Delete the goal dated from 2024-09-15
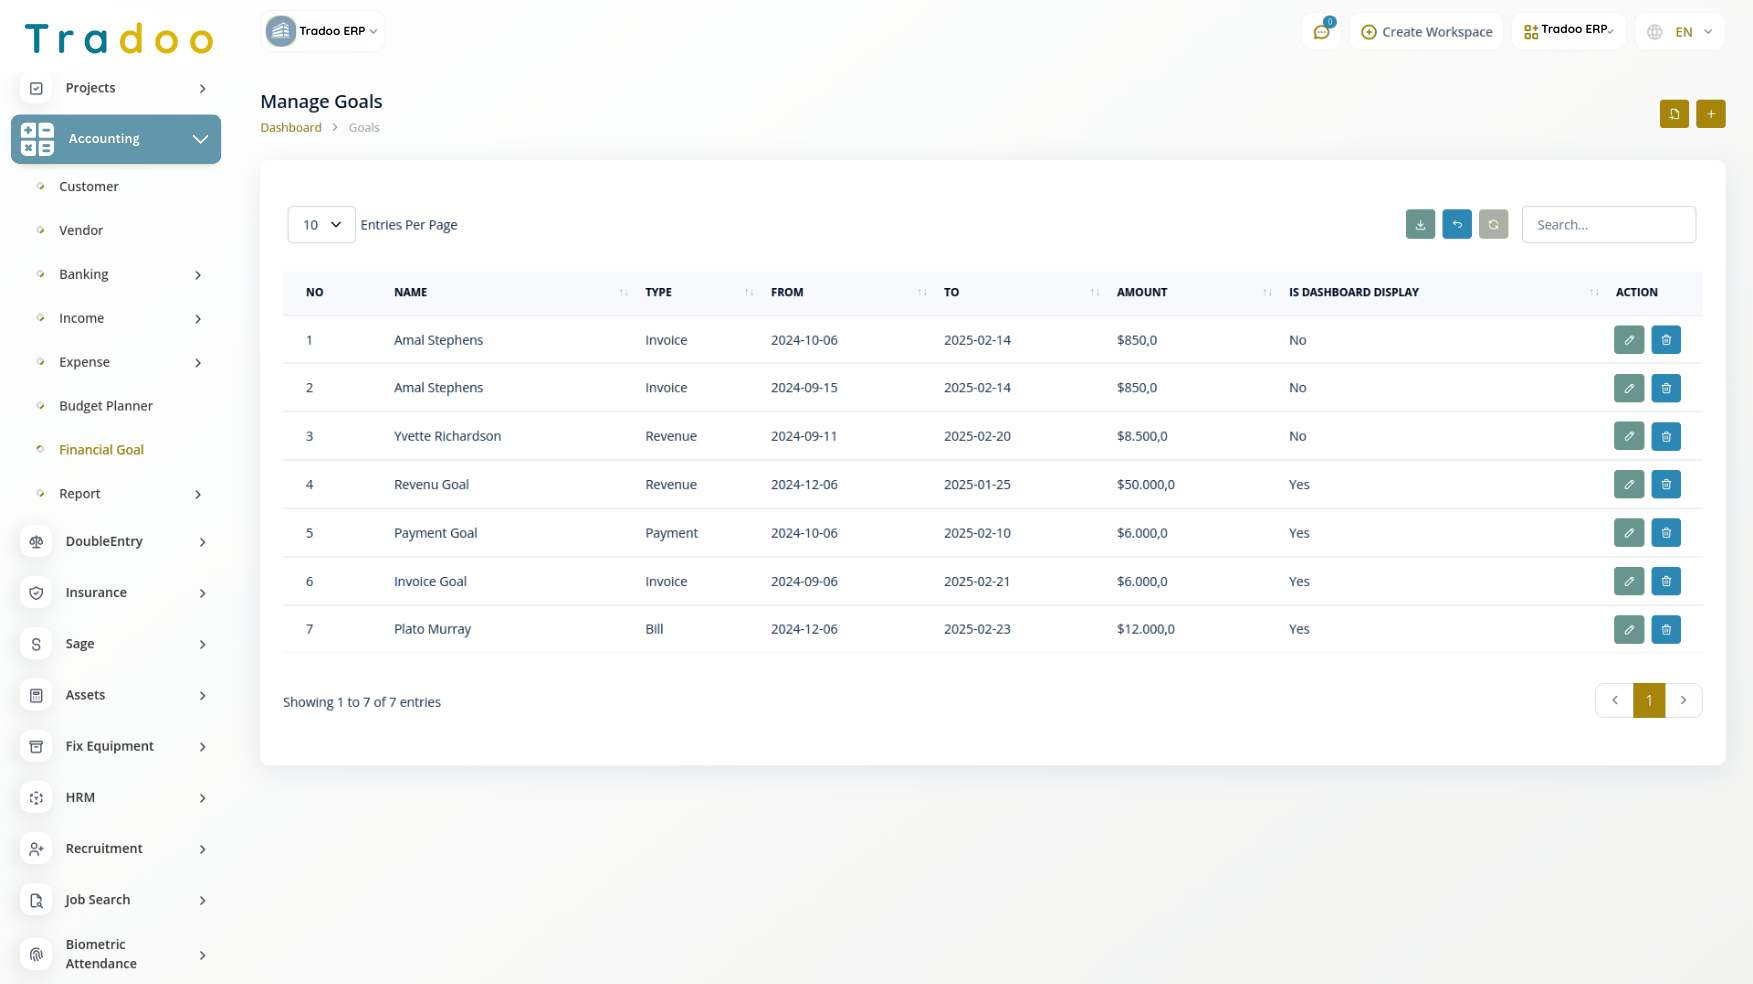Screen dimensions: 1753x984 pyautogui.click(x=1666, y=388)
